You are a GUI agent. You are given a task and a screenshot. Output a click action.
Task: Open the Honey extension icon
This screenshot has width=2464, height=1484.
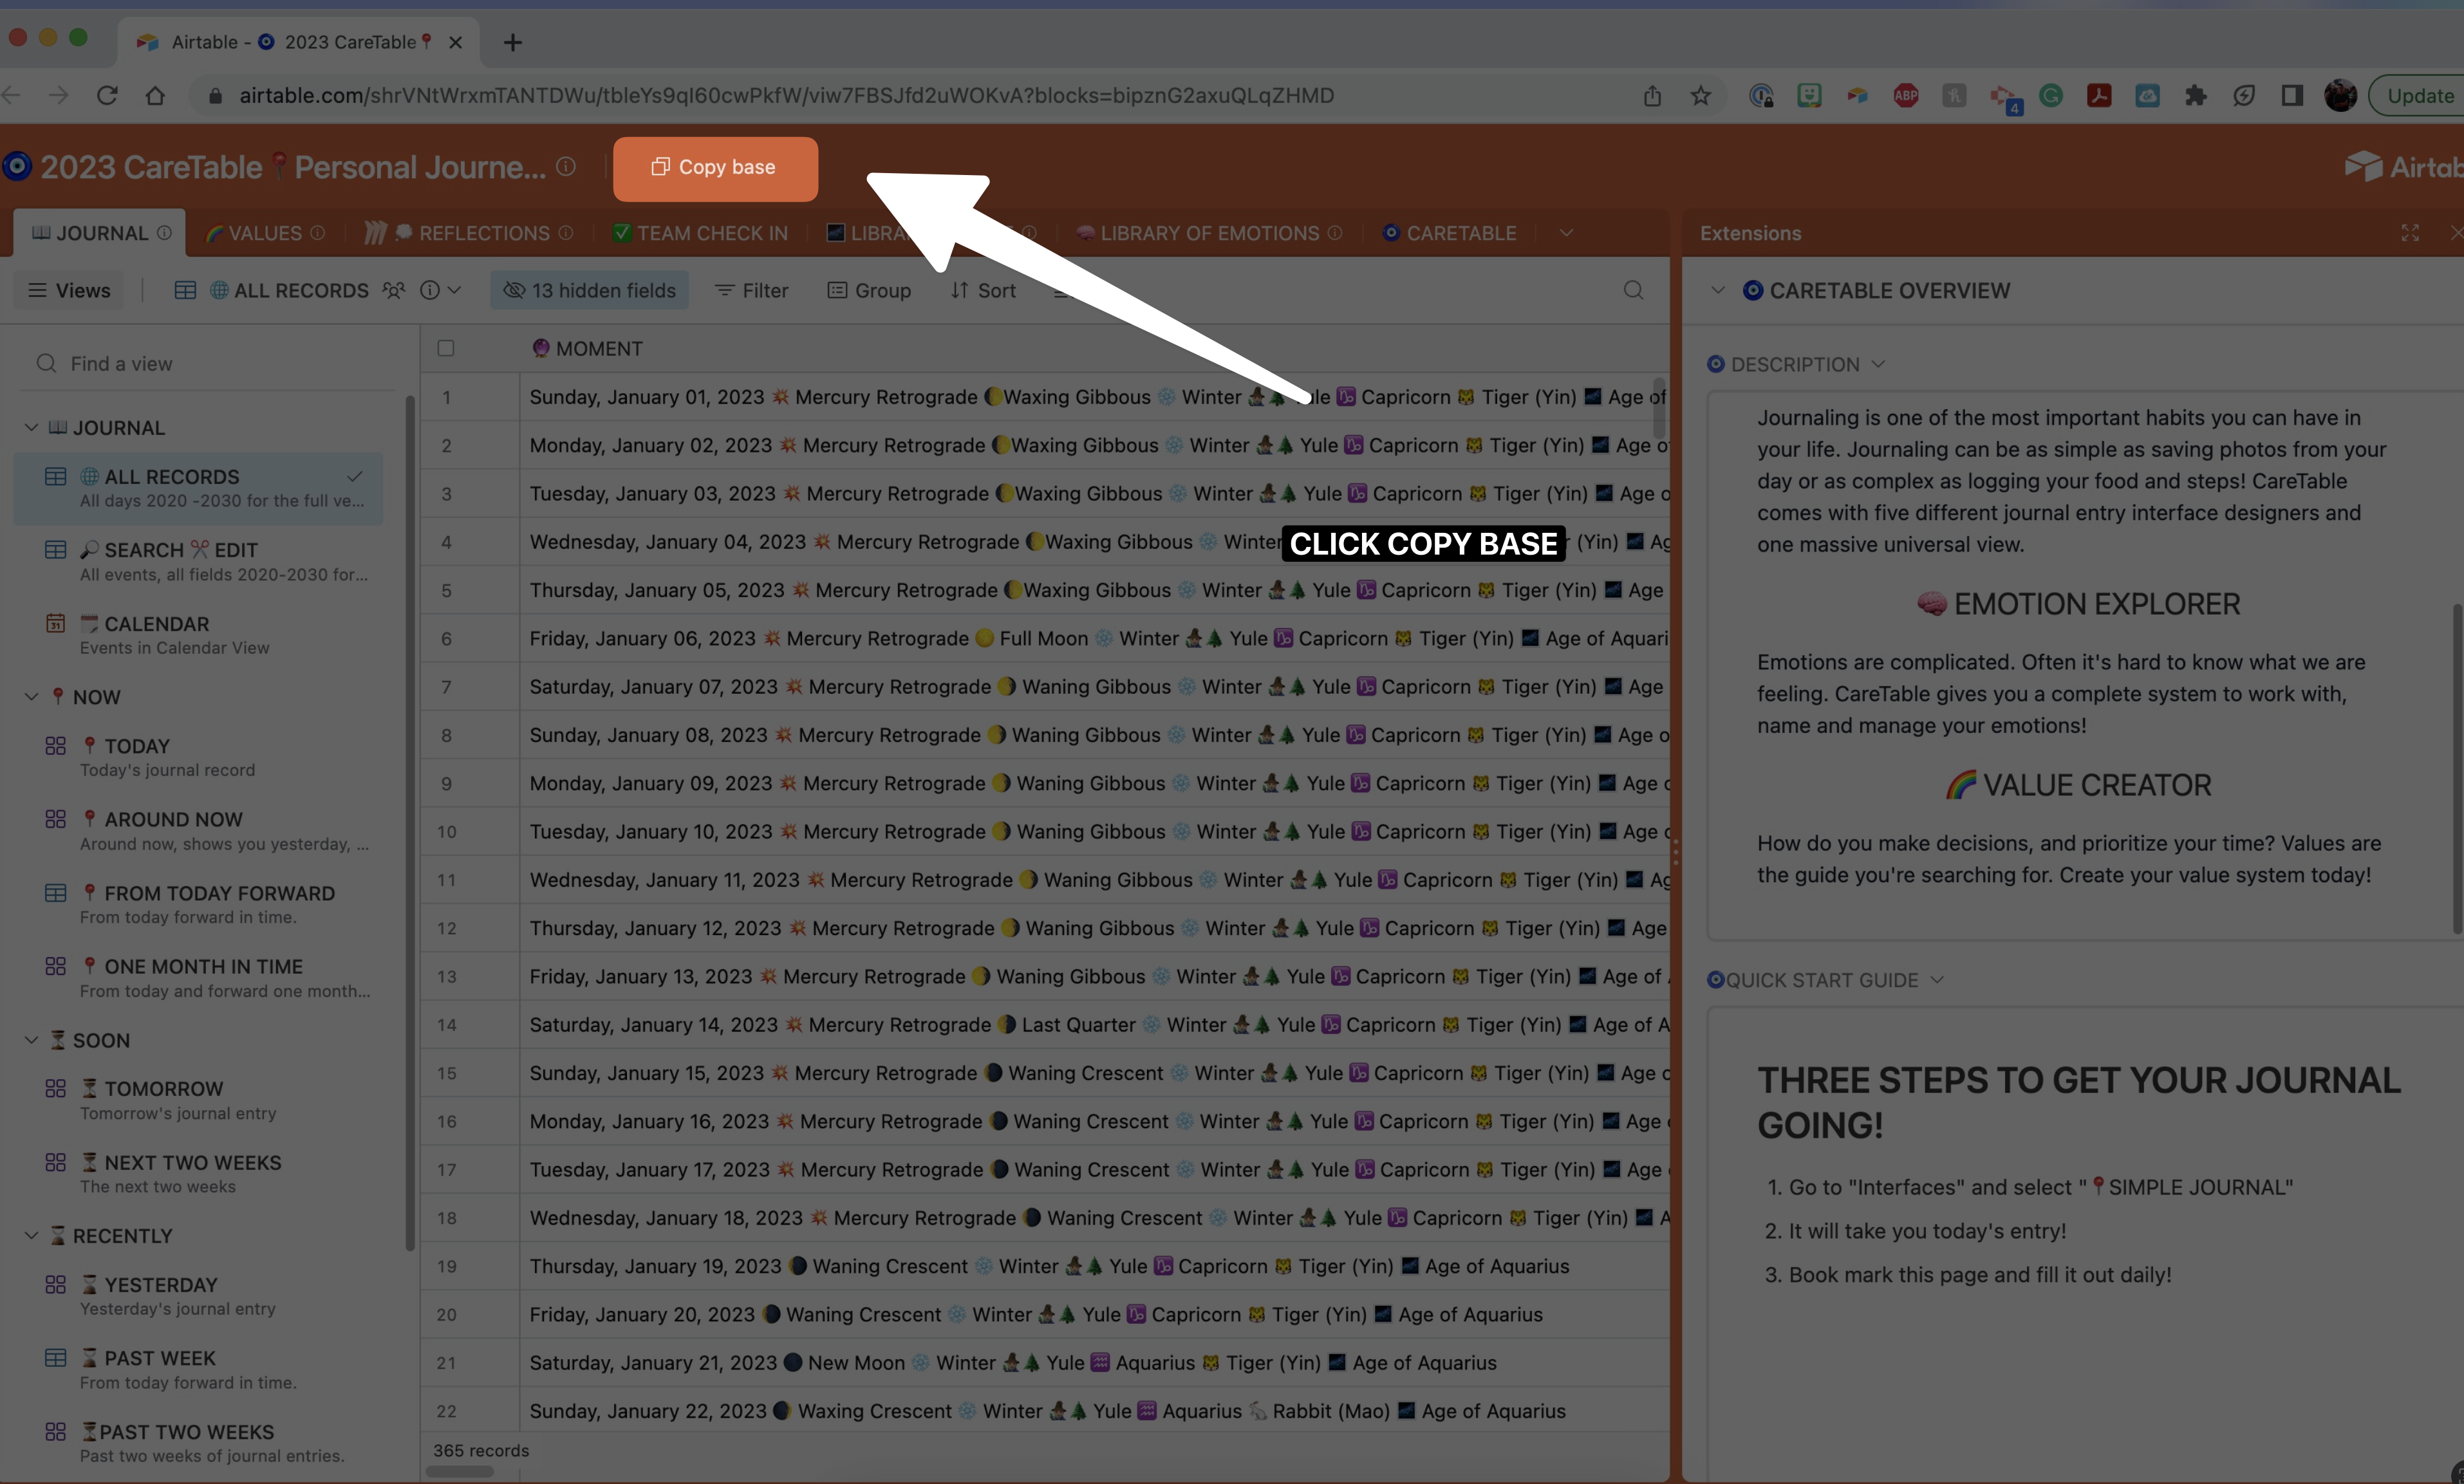point(1954,96)
